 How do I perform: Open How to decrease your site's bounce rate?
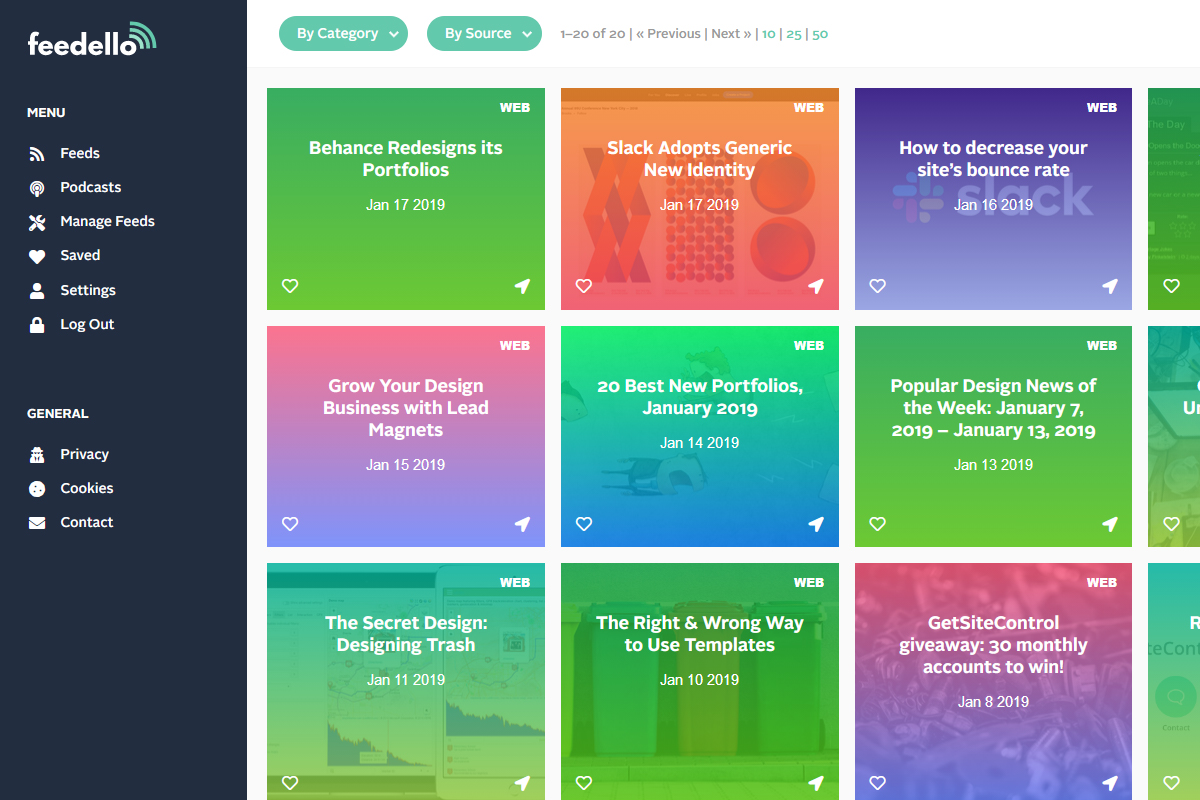click(x=993, y=159)
